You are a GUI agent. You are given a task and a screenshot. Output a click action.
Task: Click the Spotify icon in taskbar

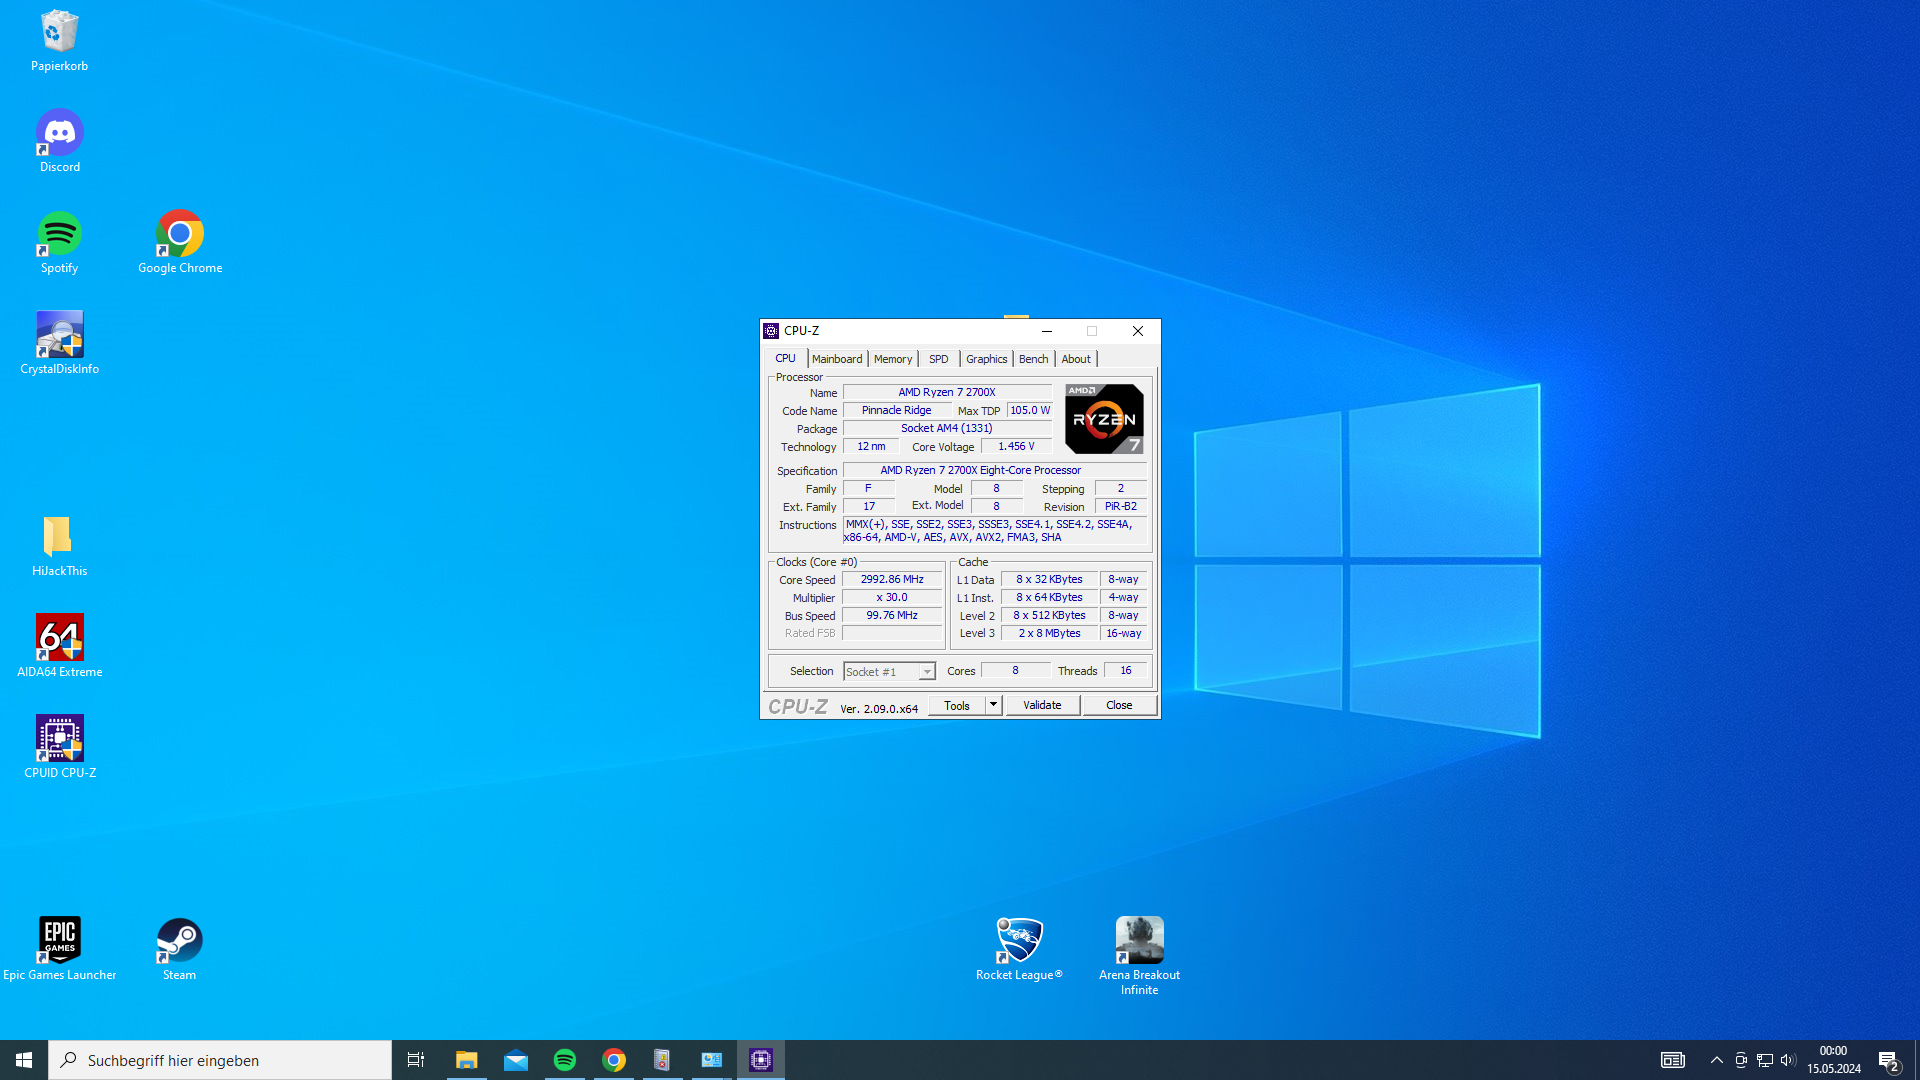564,1060
